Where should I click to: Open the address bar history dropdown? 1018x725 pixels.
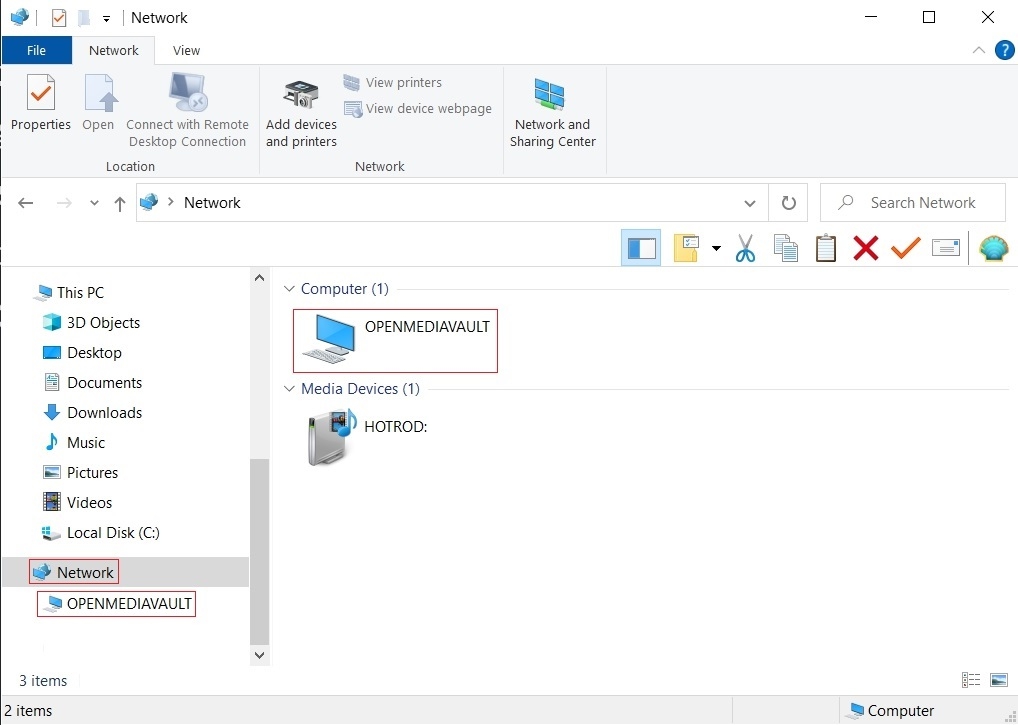[x=750, y=202]
